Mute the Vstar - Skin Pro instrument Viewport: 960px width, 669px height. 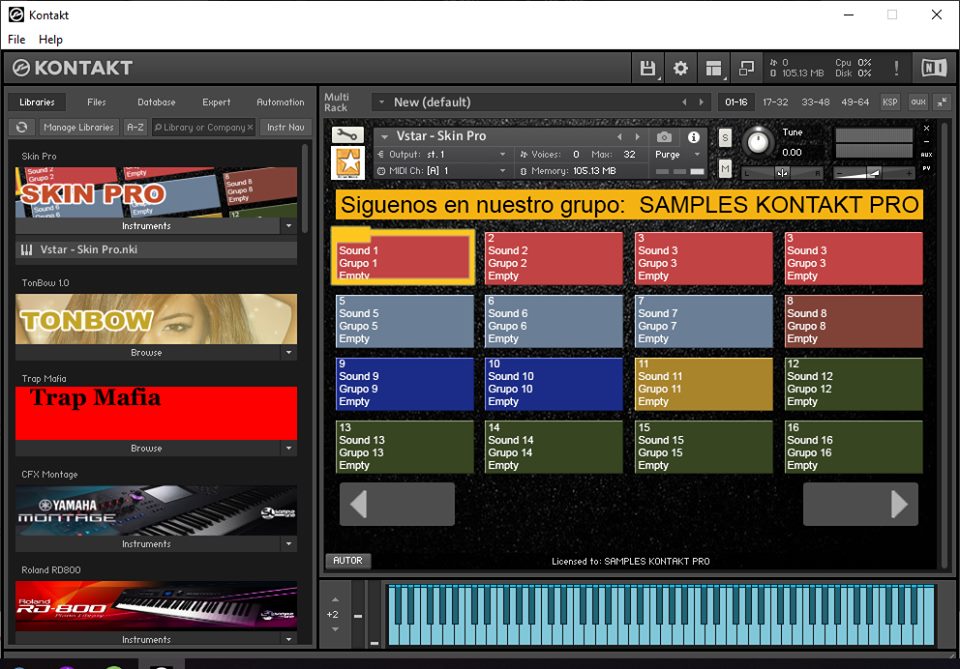pyautogui.click(x=724, y=167)
